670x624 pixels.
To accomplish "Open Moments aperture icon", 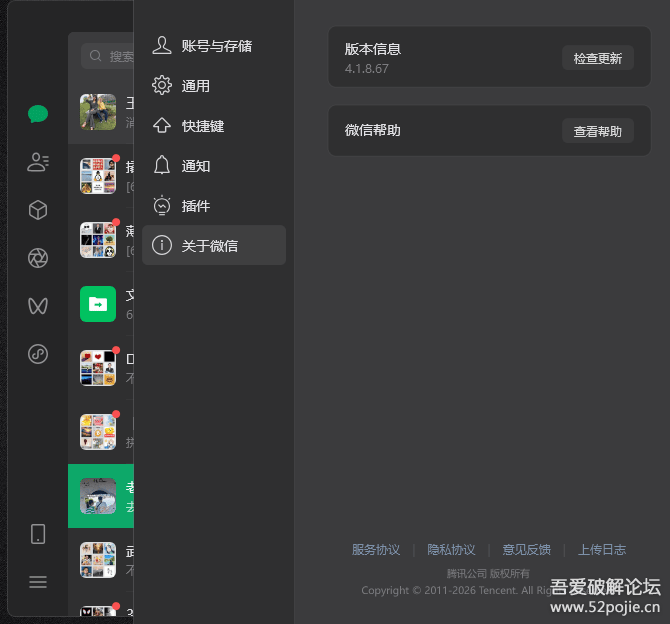I will [38, 258].
